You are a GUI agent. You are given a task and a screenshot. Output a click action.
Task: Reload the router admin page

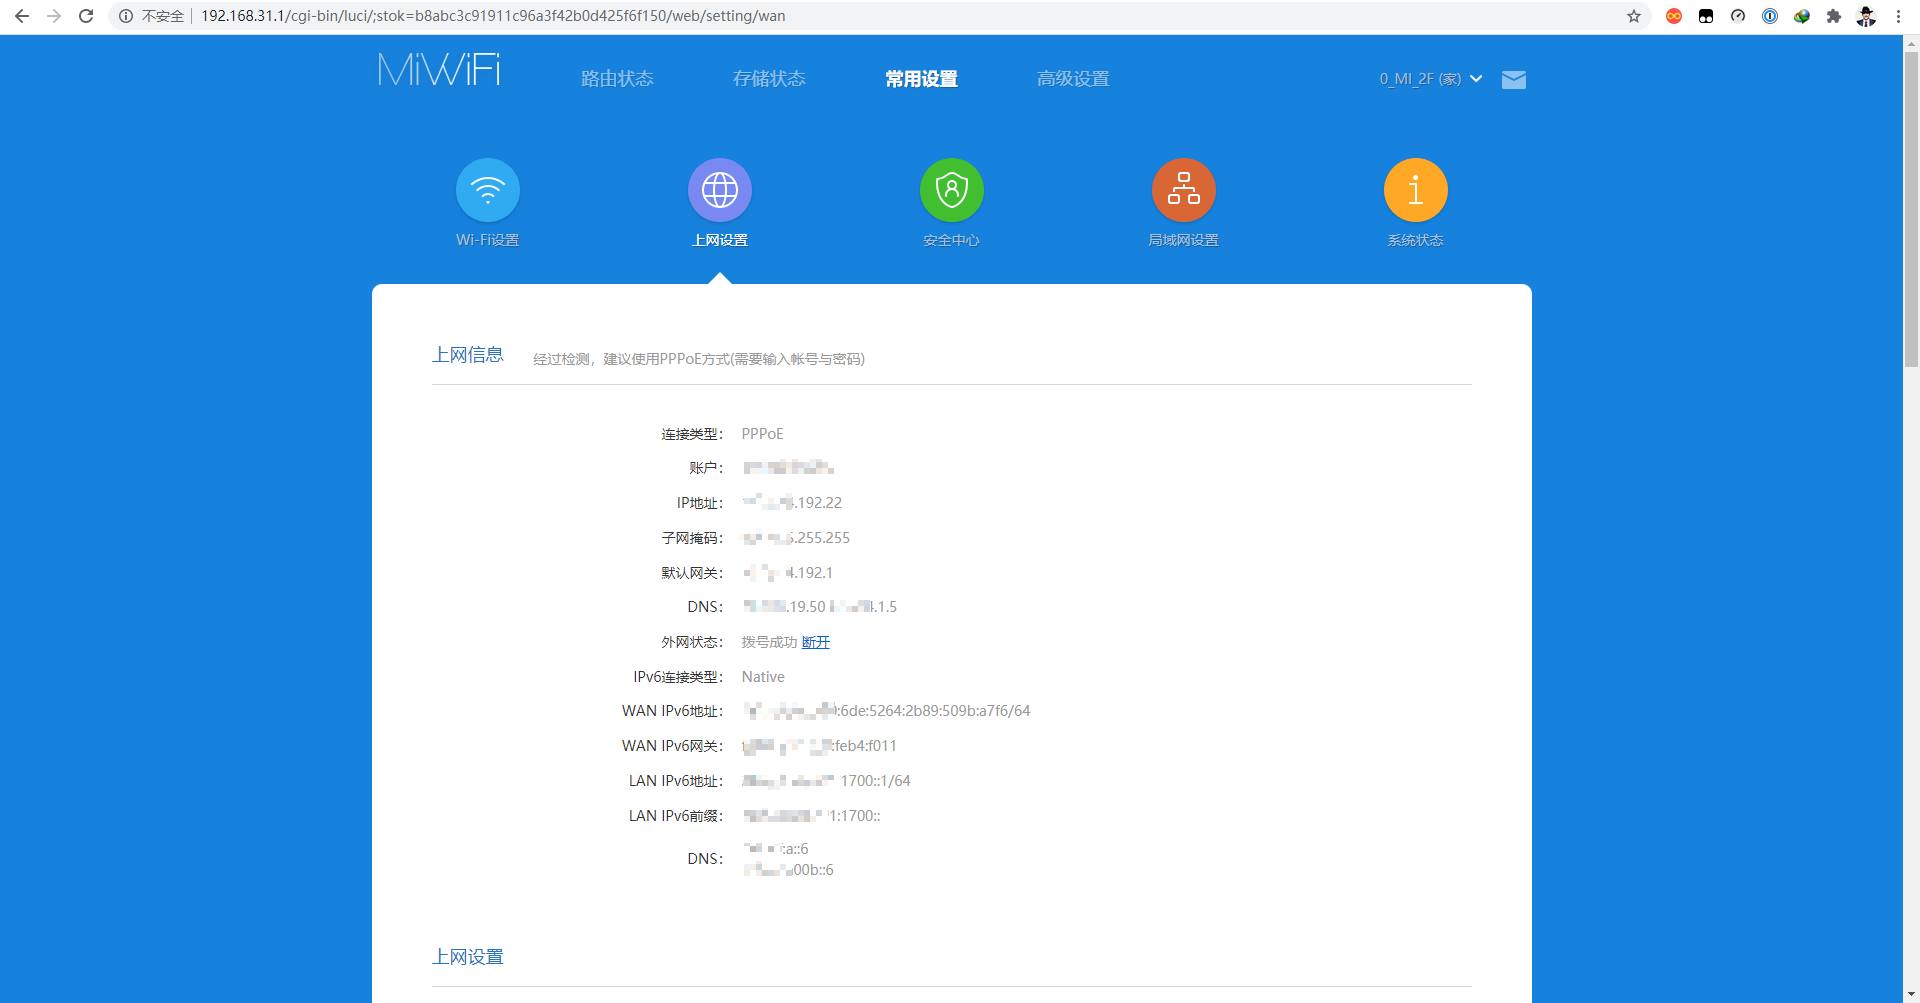click(x=86, y=16)
